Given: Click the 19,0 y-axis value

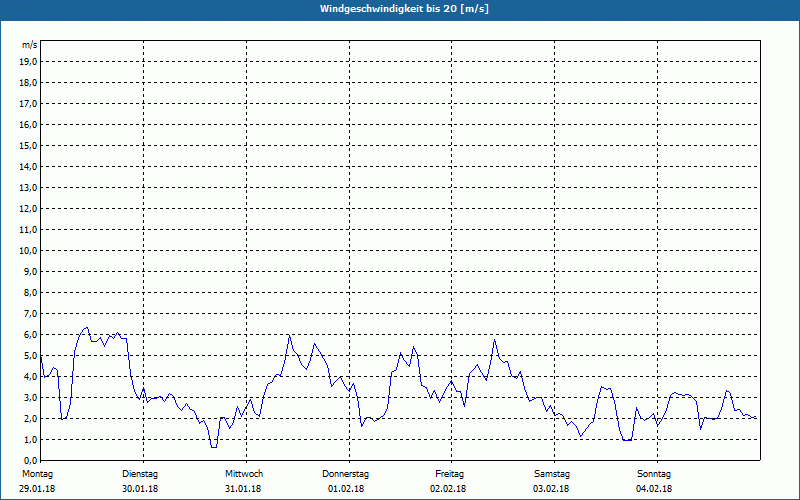Looking at the screenshot, I should [x=28, y=62].
